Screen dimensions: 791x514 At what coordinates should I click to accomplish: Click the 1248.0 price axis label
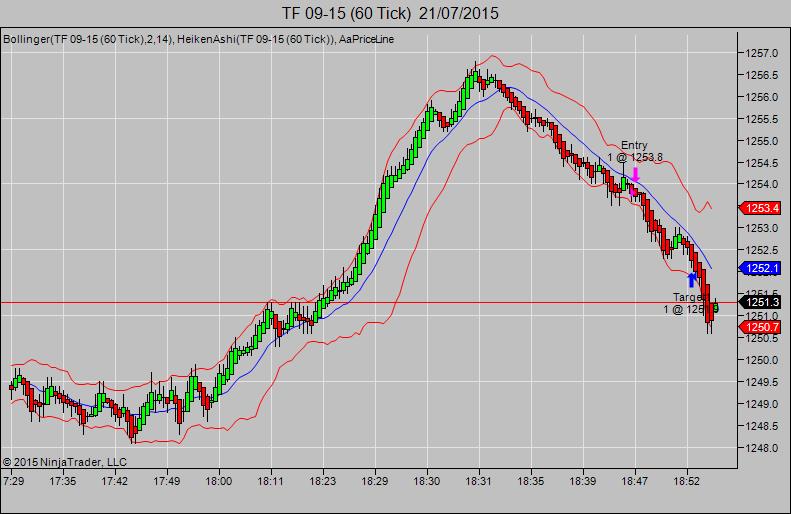coord(762,448)
